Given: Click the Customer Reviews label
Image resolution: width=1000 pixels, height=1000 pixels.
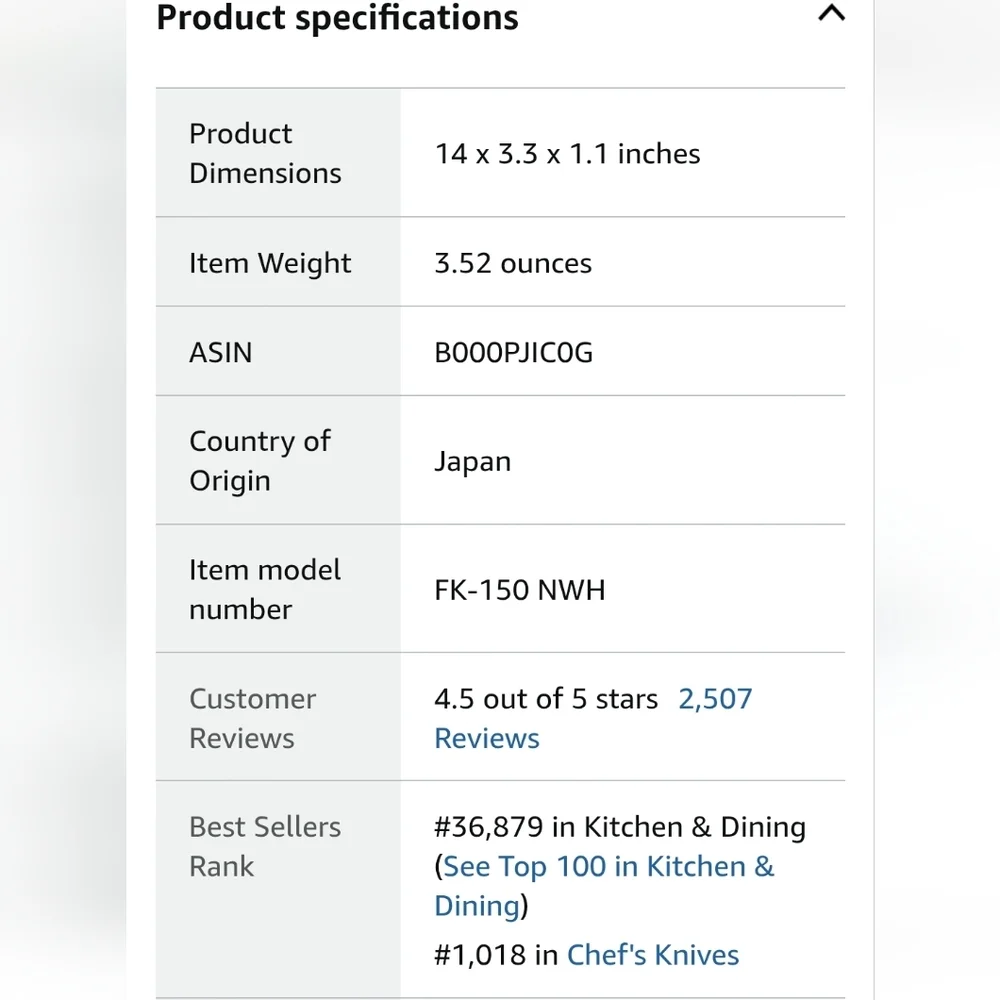Looking at the screenshot, I should pyautogui.click(x=253, y=719).
